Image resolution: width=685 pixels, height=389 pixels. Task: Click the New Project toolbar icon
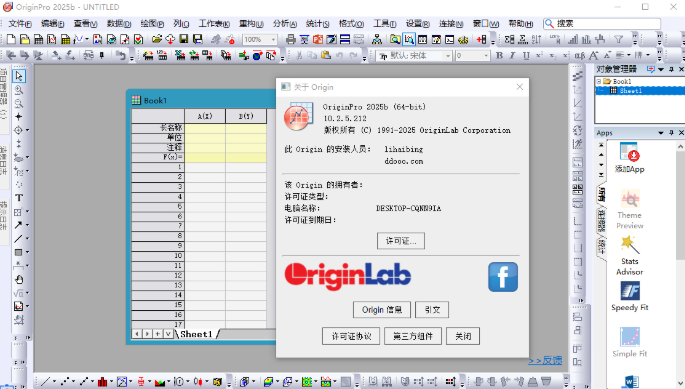(11, 40)
